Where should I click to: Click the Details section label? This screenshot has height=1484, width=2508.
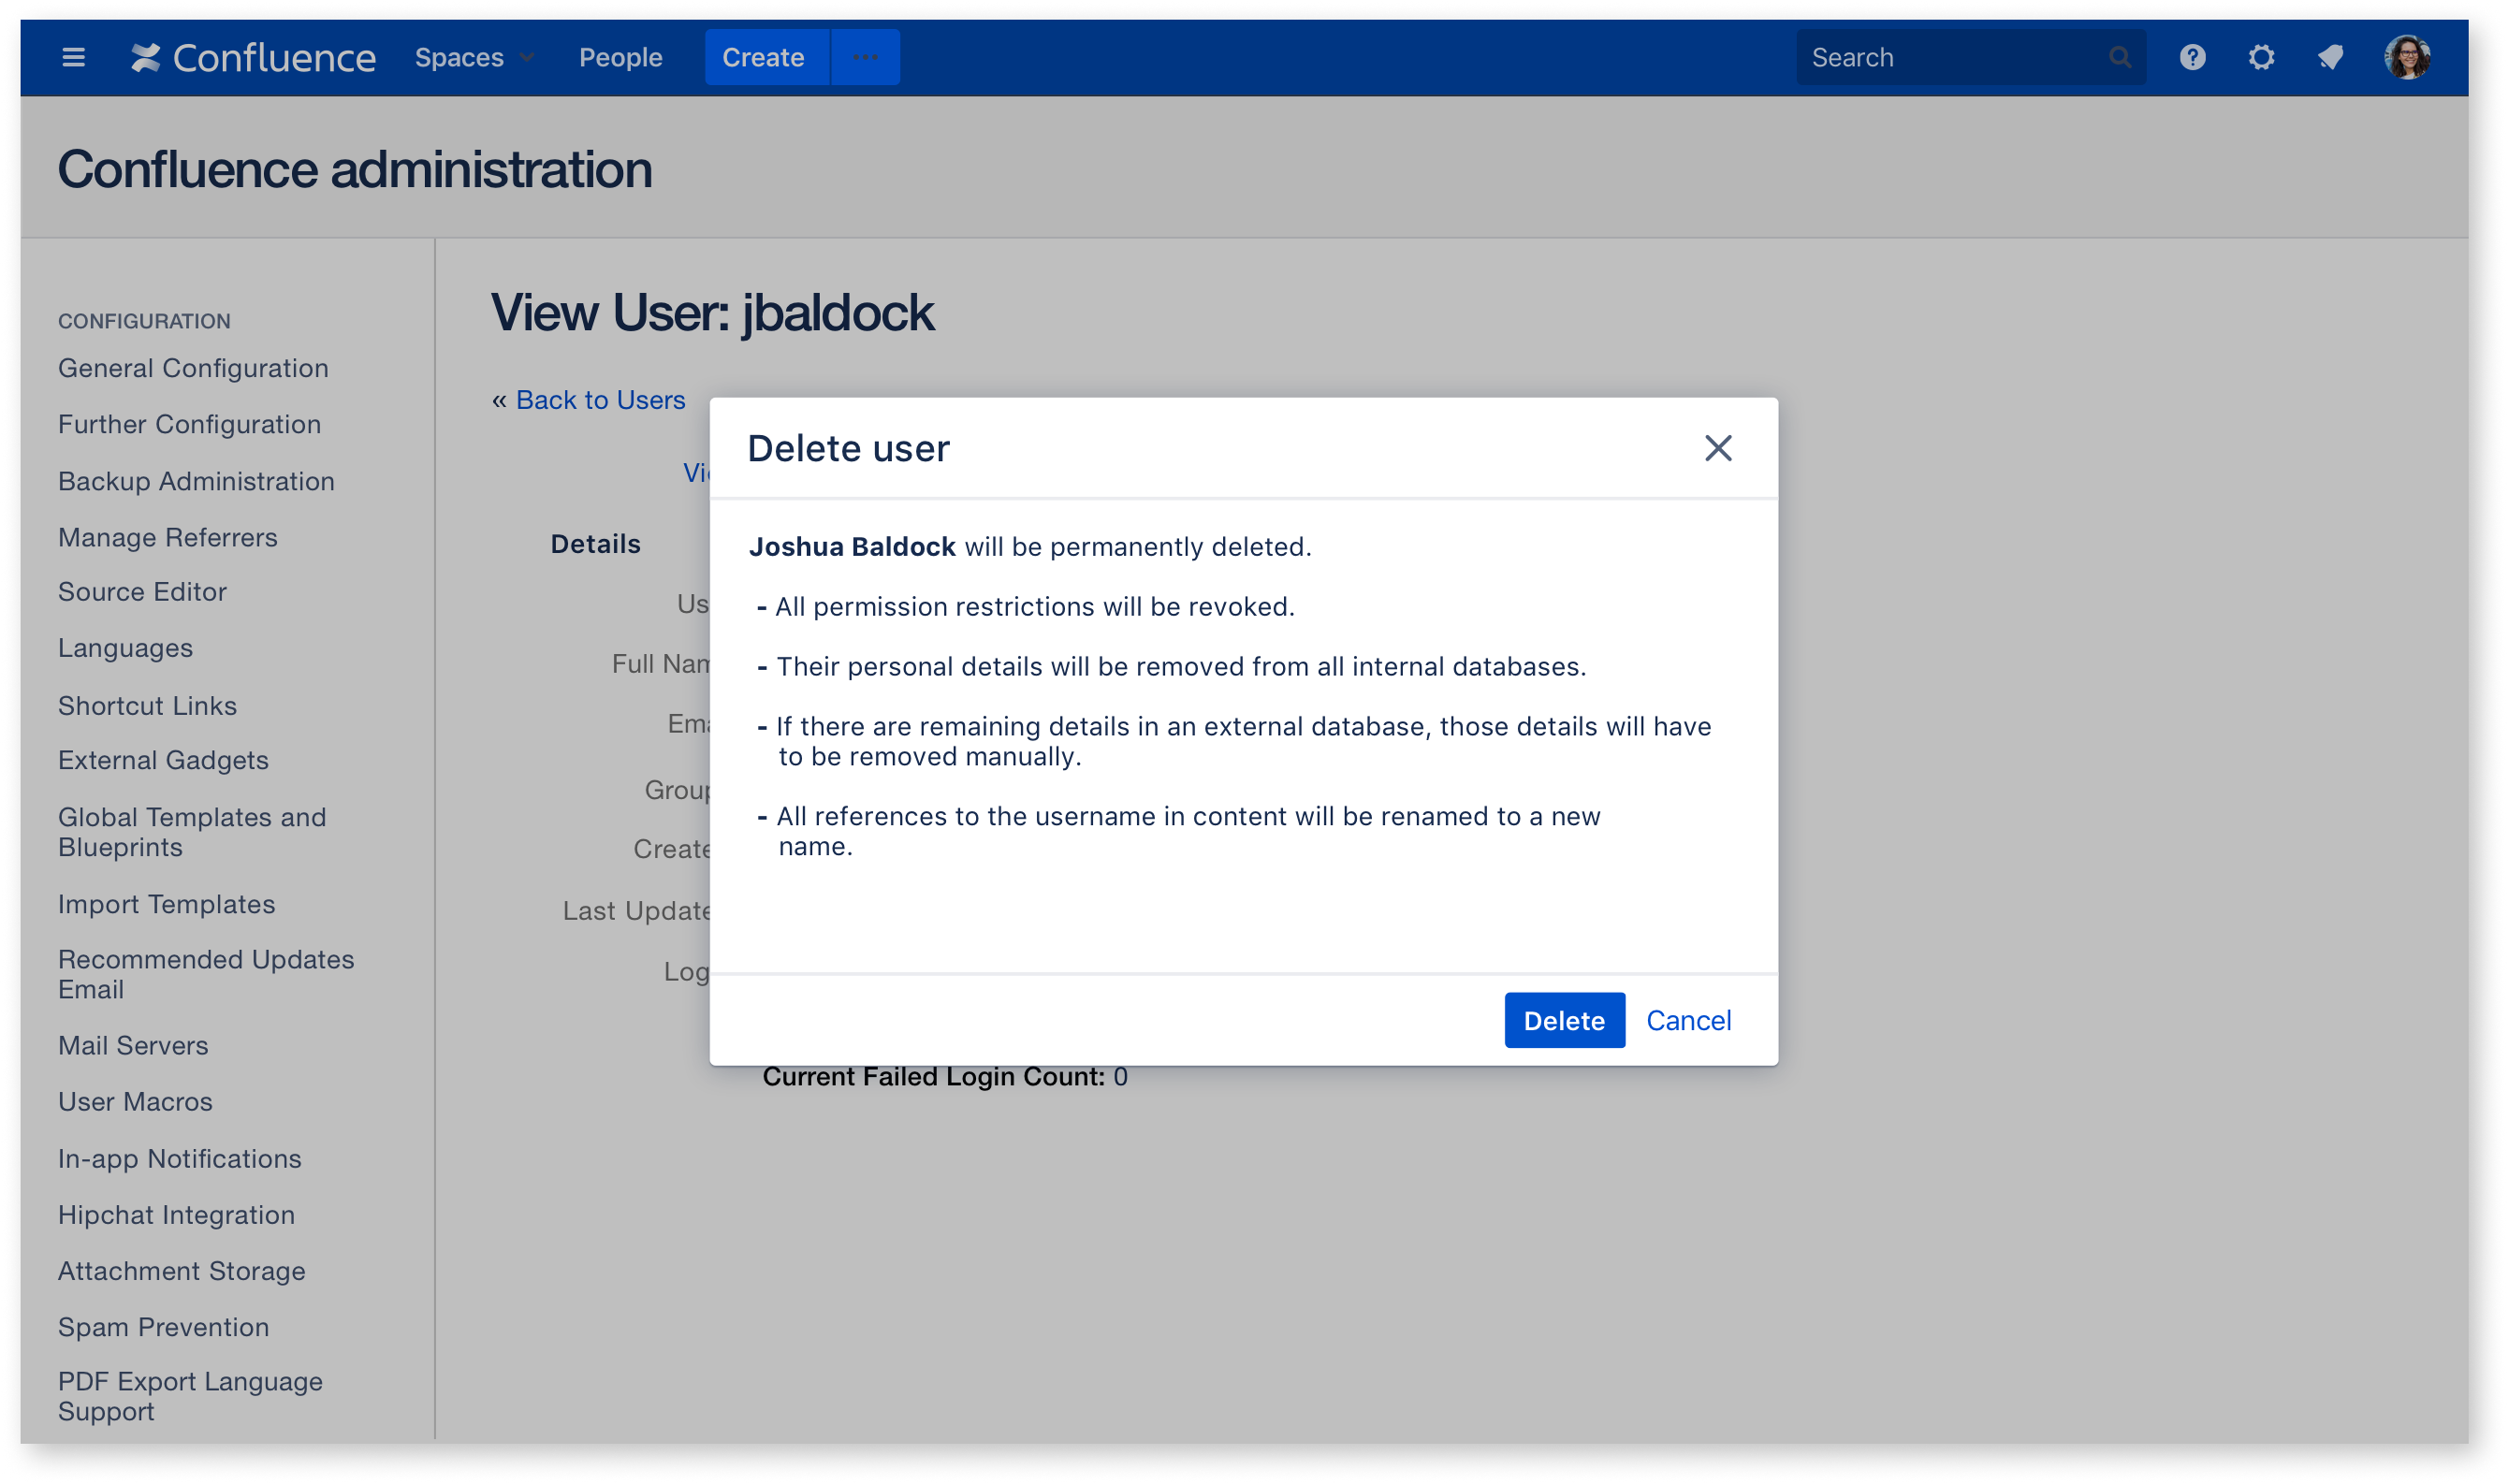pos(594,543)
